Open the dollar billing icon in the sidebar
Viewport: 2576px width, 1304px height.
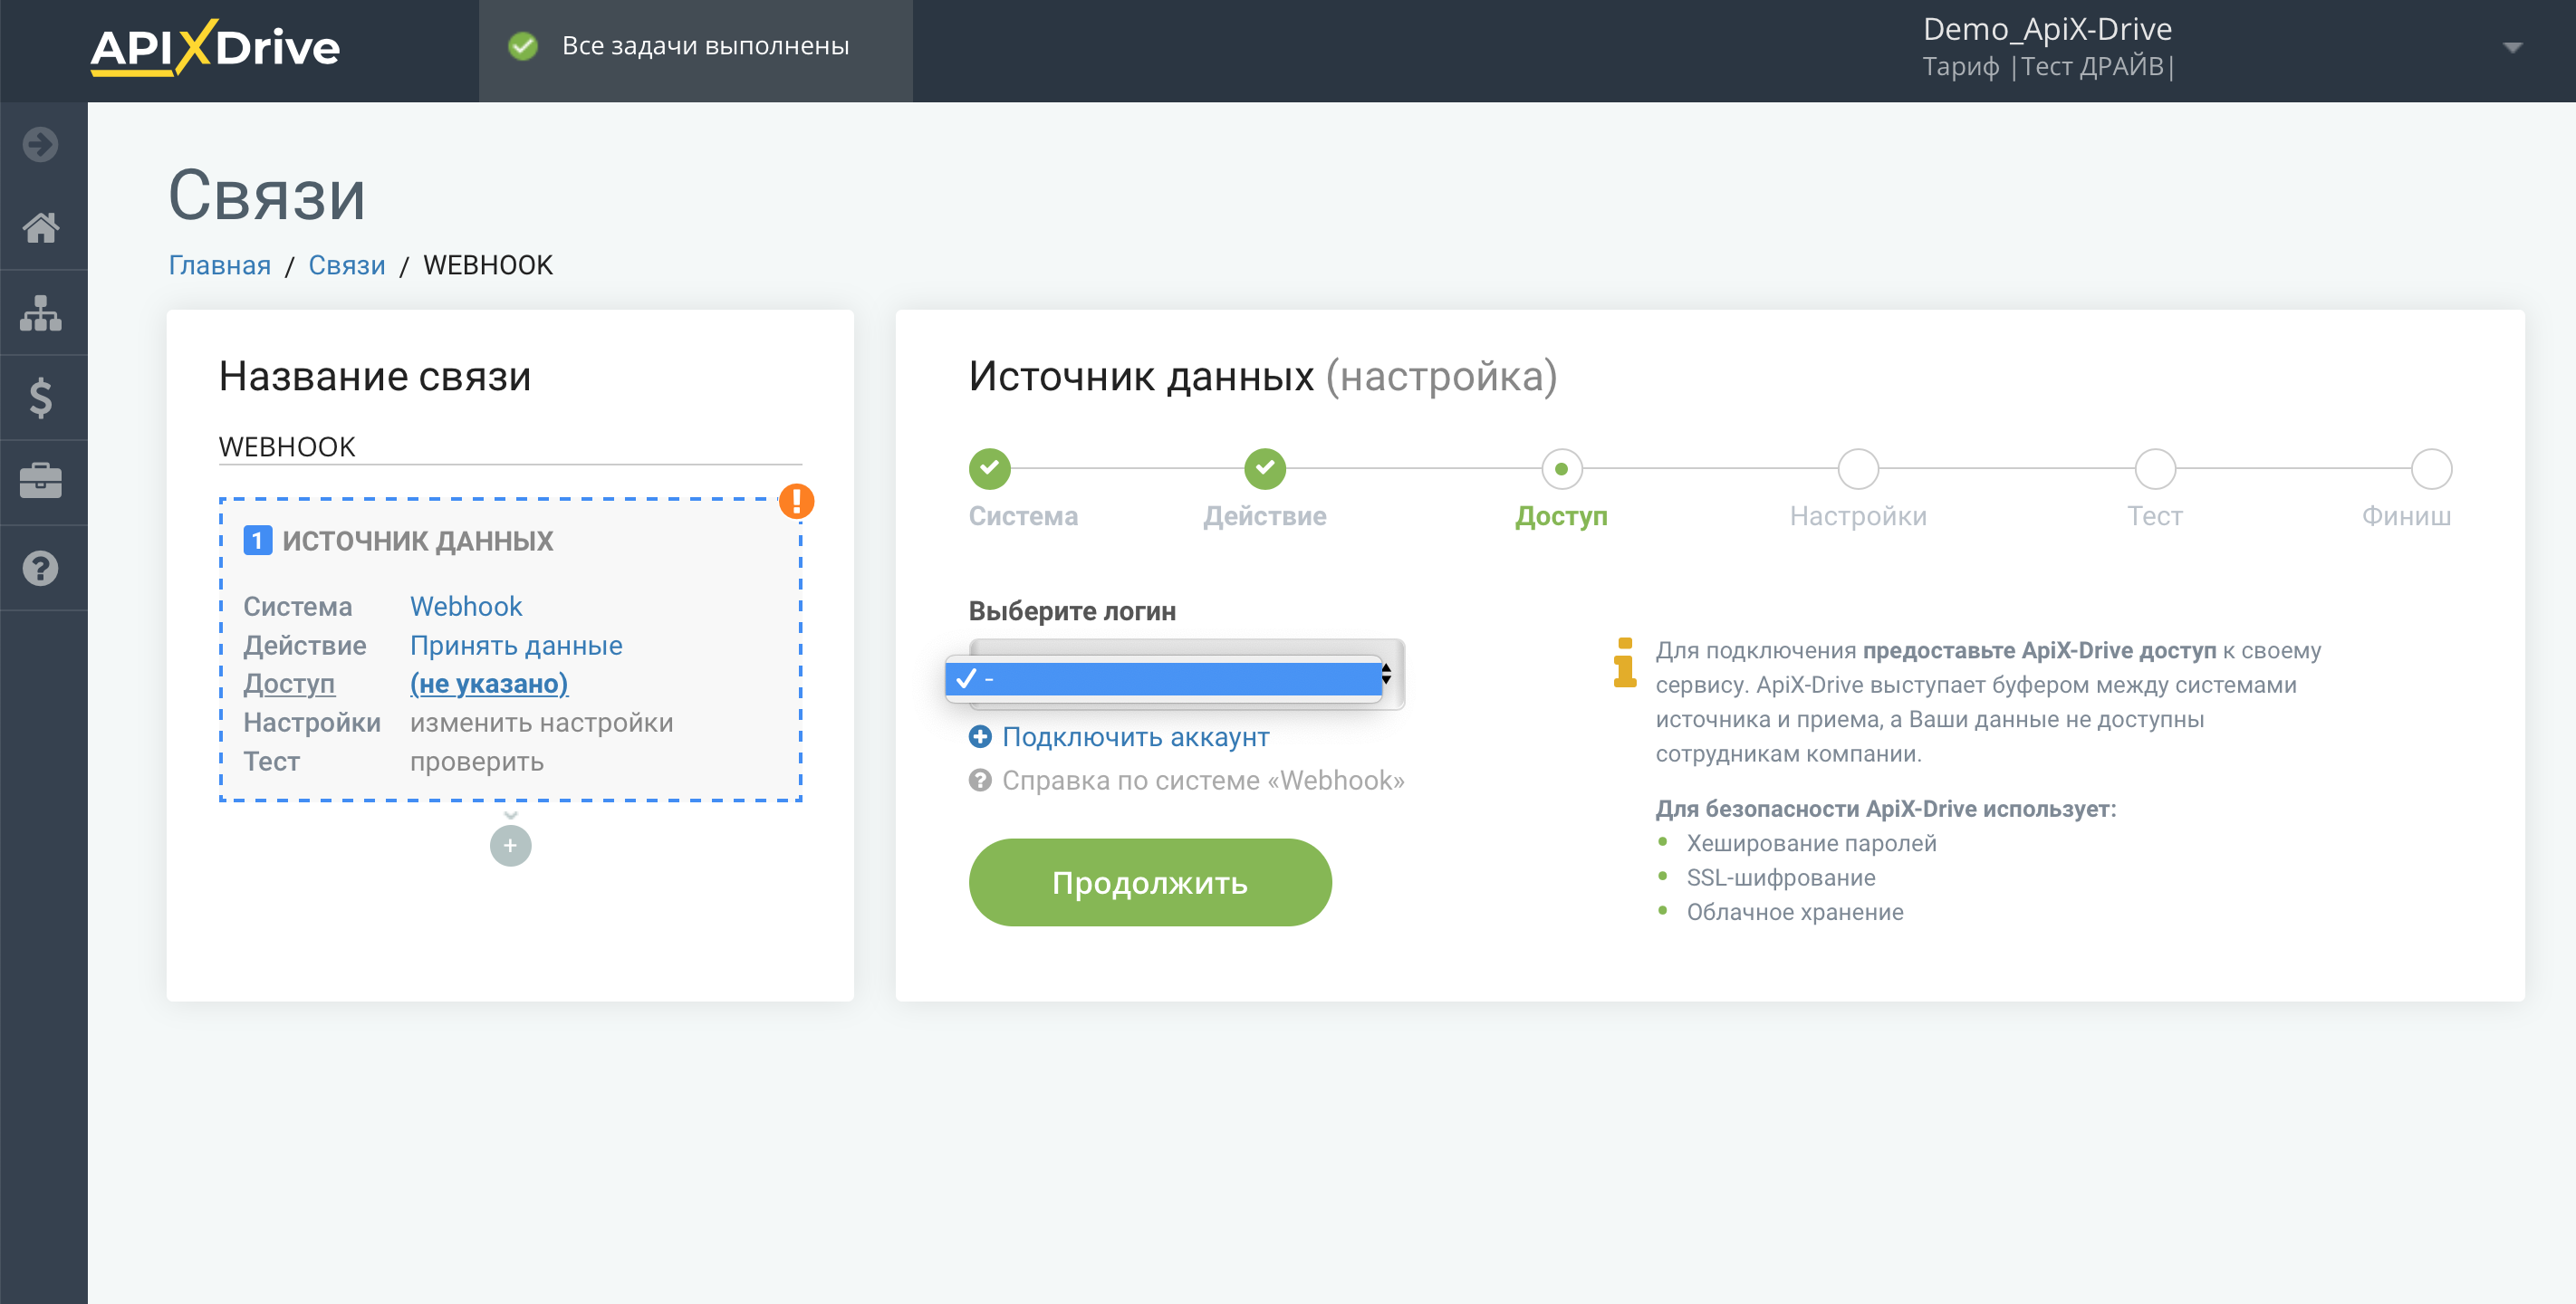click(41, 398)
